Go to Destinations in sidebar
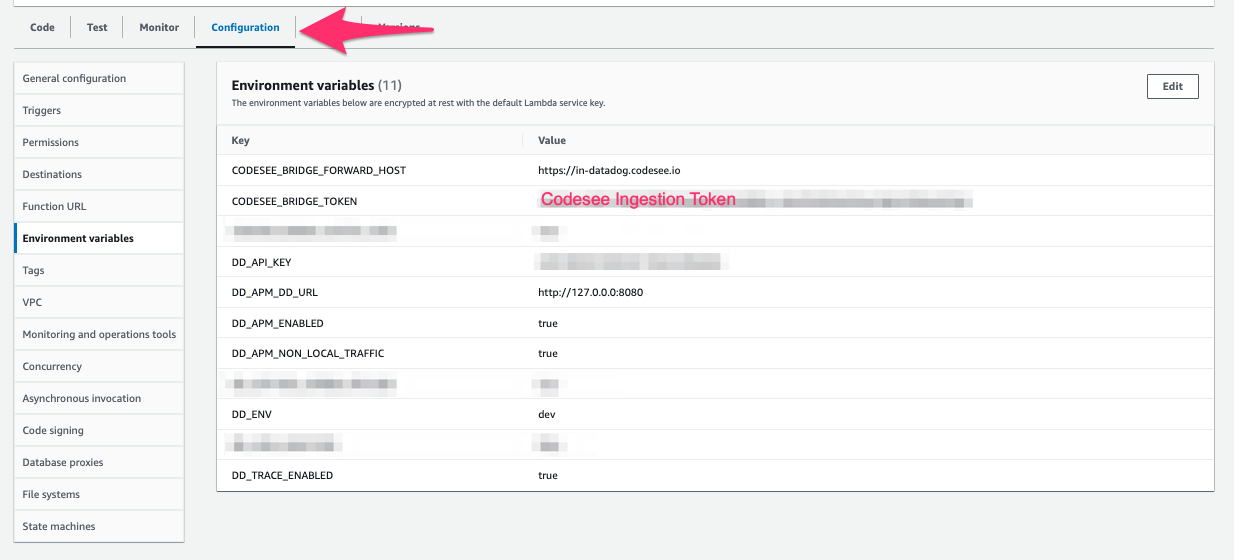The height and width of the screenshot is (560, 1234). click(99, 174)
